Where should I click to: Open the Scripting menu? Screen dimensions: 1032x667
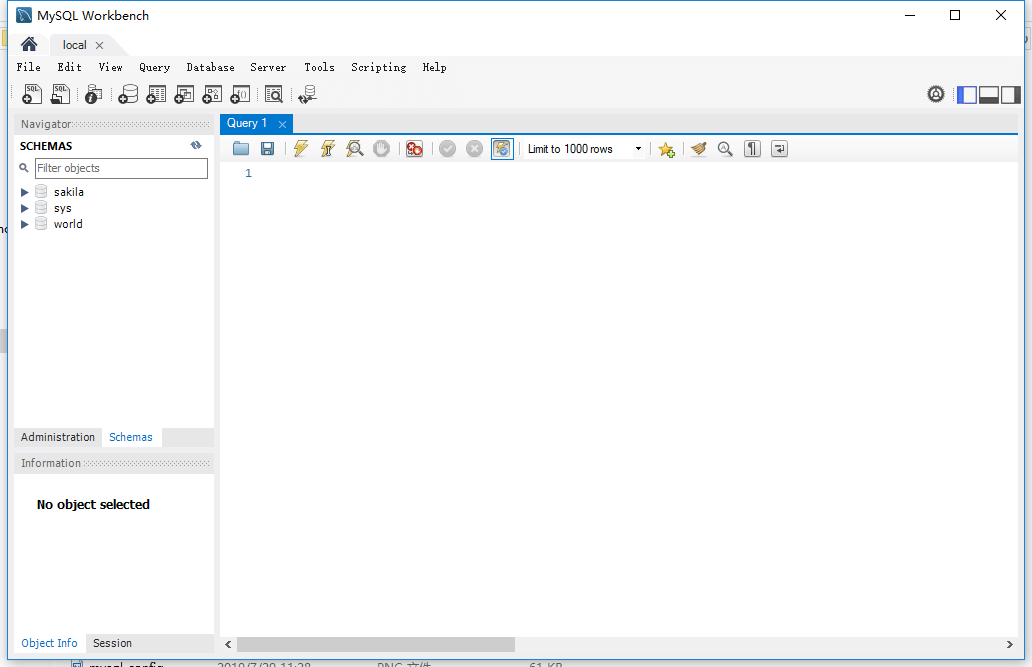[x=378, y=67]
